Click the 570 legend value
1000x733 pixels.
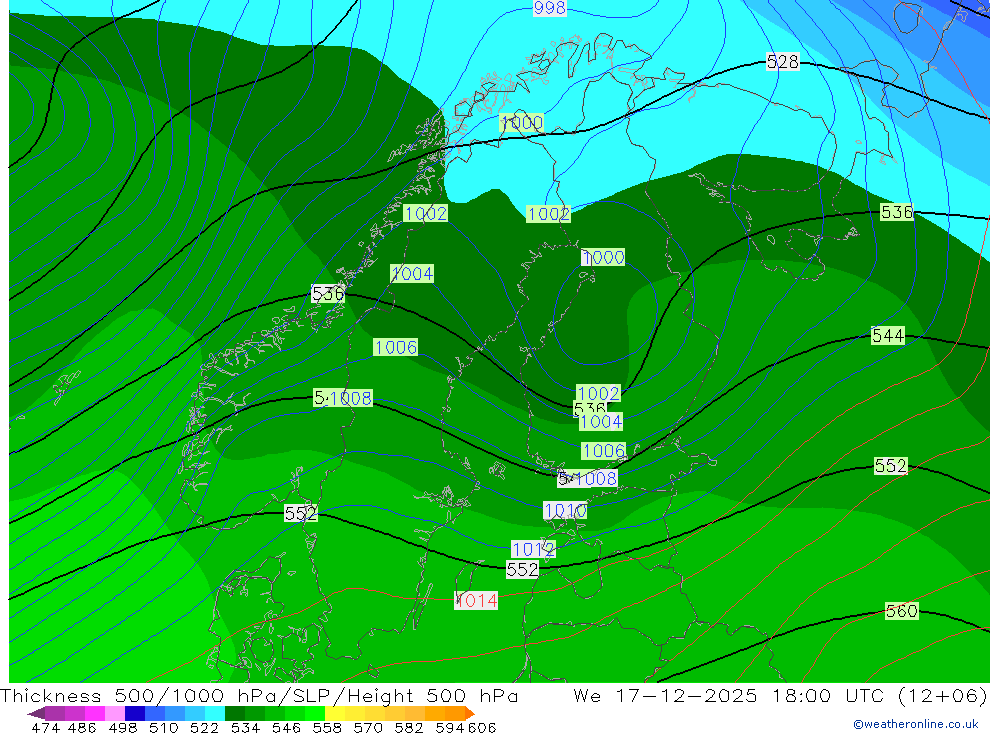(x=367, y=728)
